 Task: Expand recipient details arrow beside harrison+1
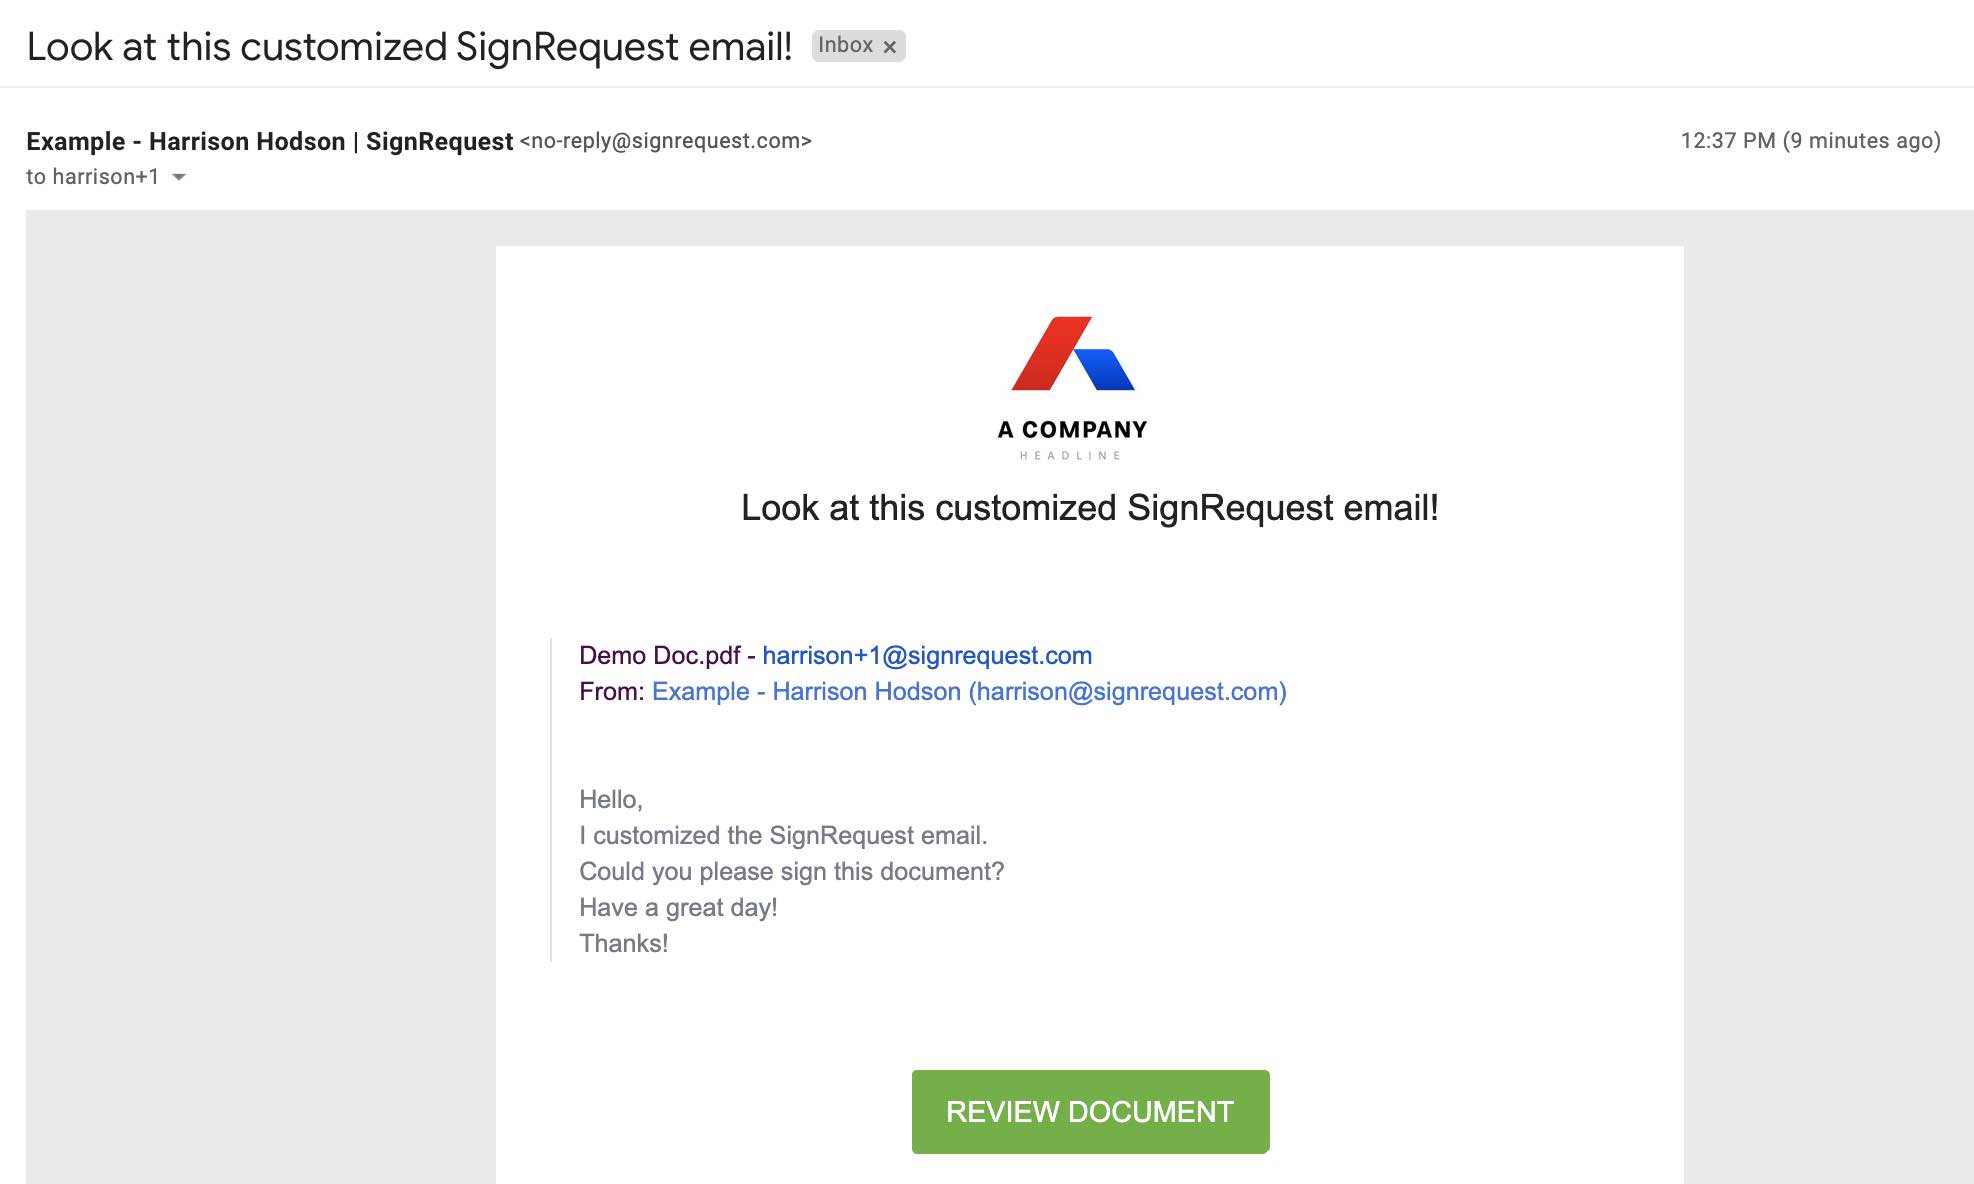pyautogui.click(x=179, y=177)
